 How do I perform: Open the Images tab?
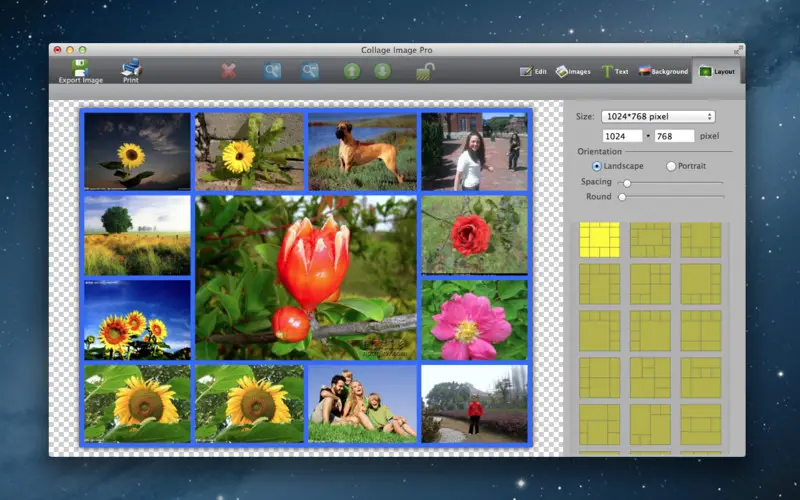coord(573,72)
